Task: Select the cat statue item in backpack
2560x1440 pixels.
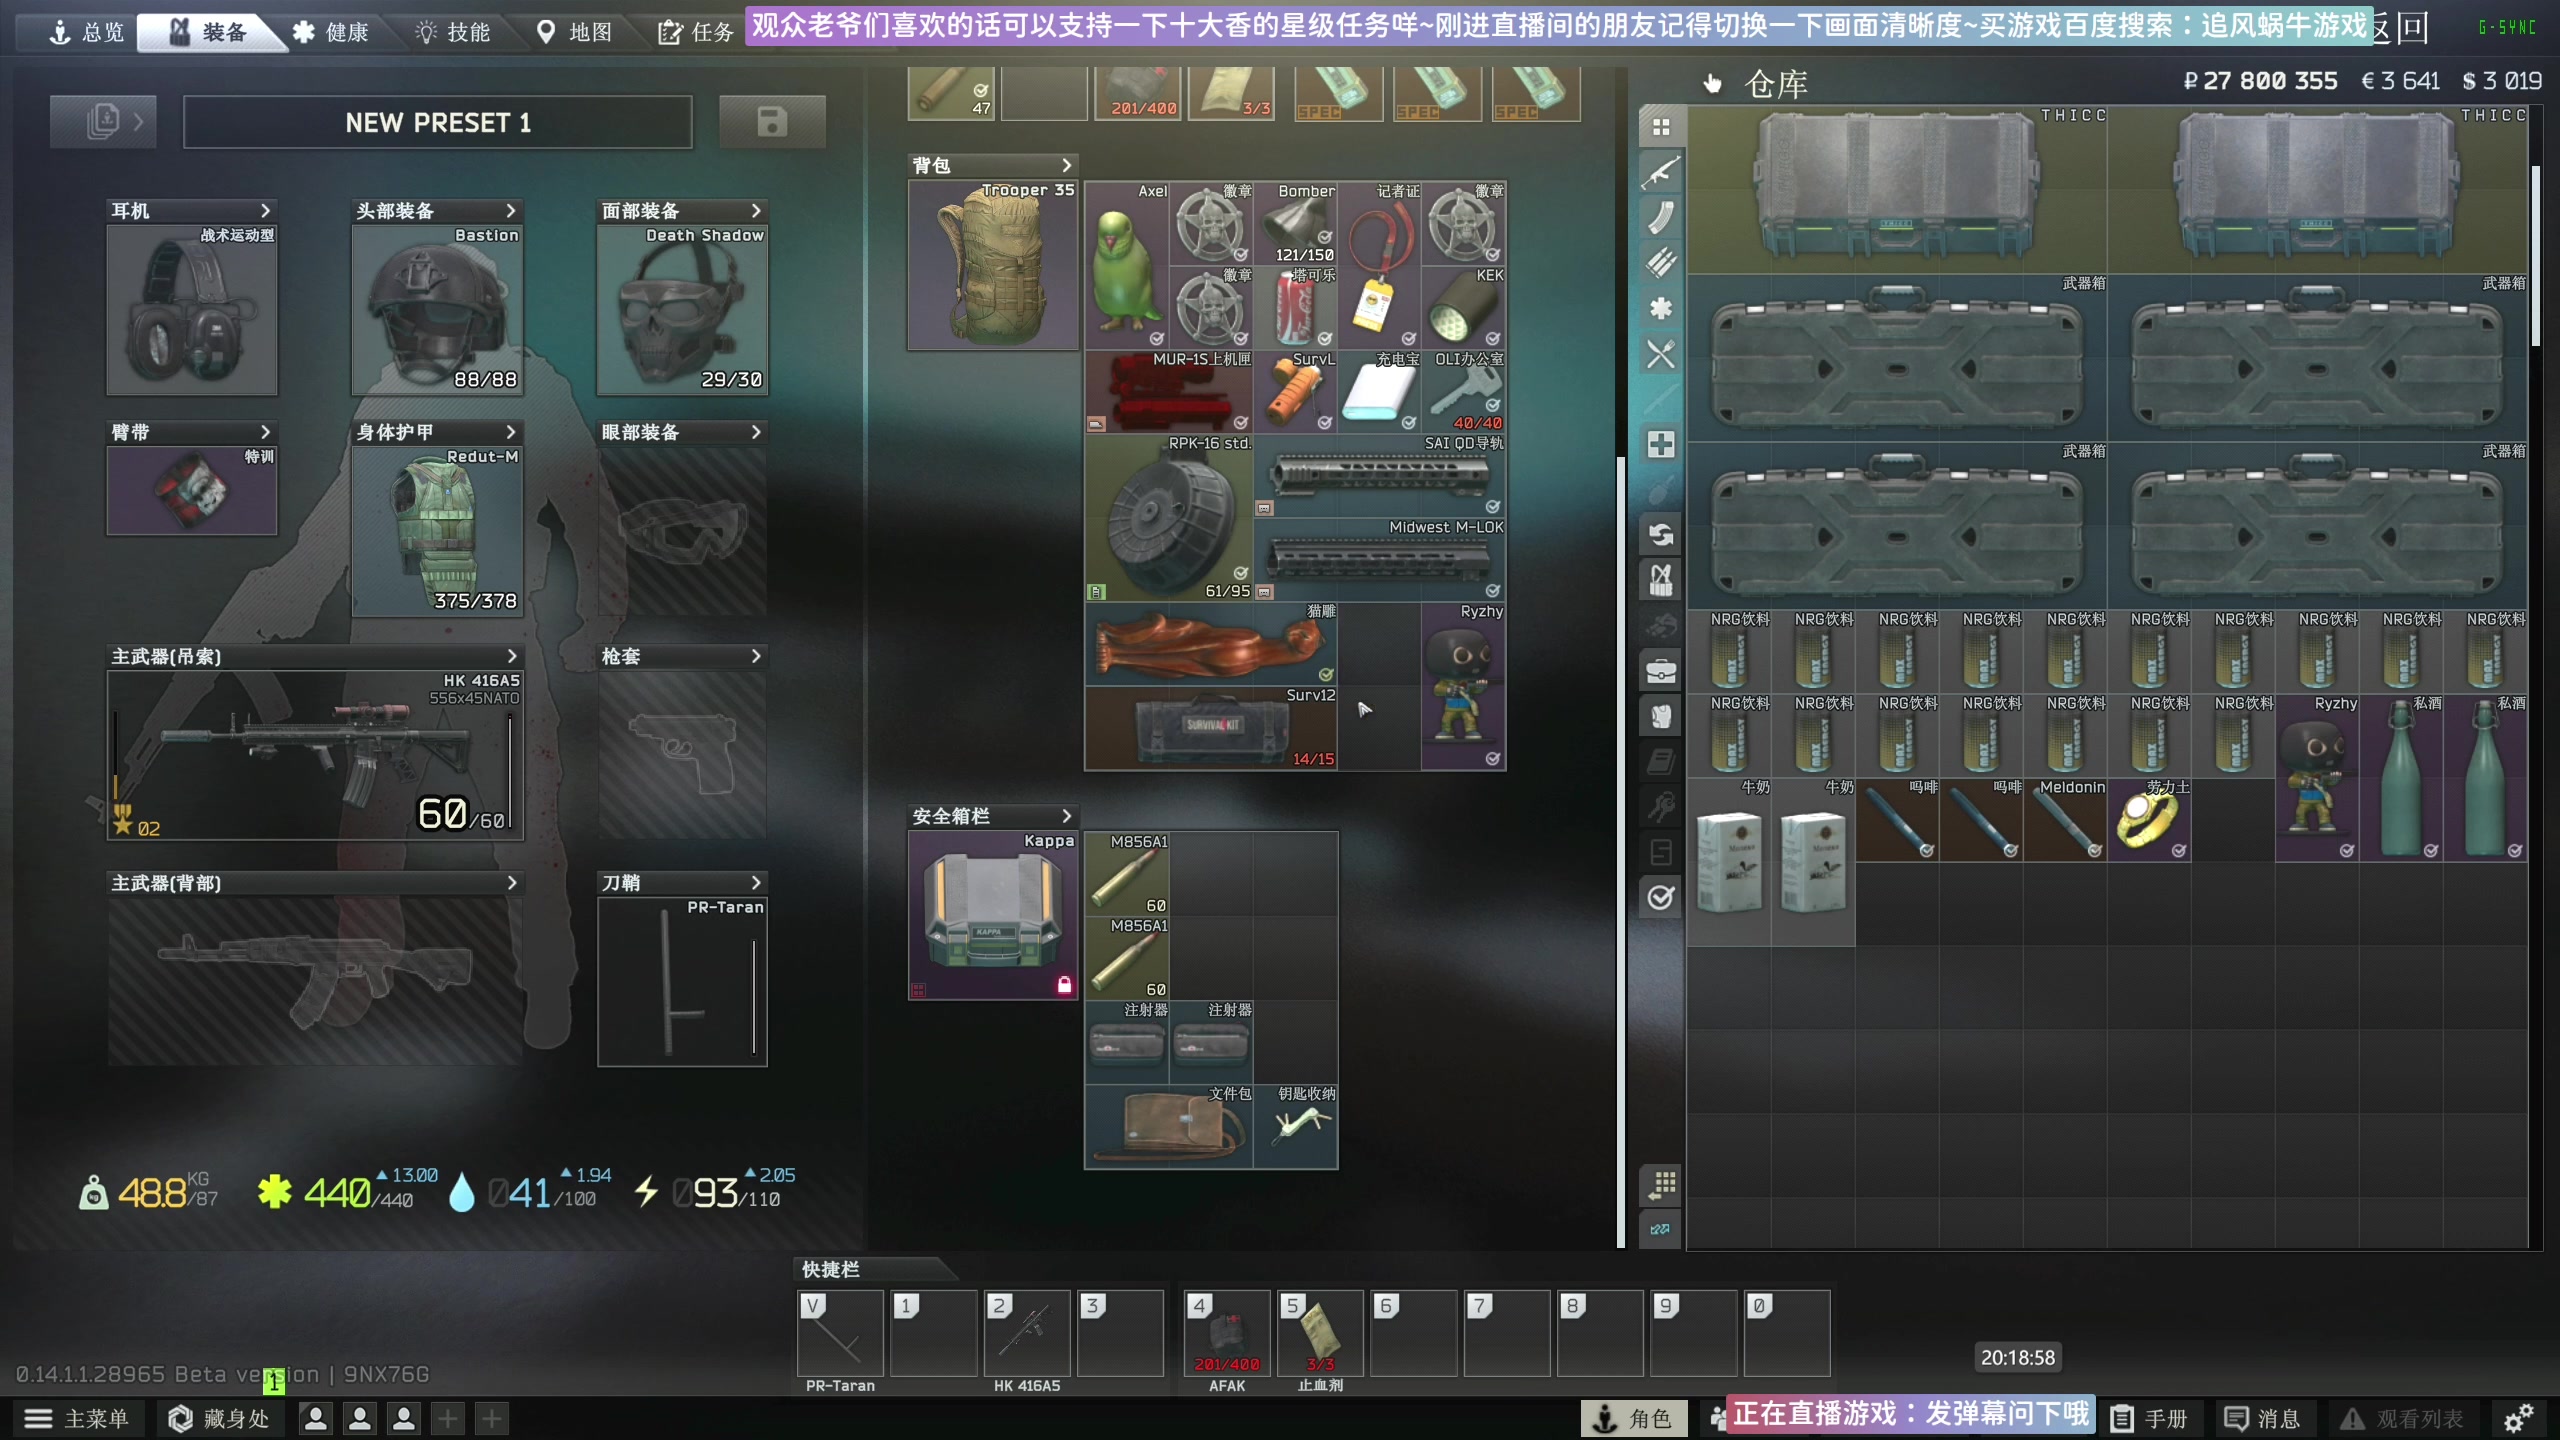Action: click(1211, 643)
